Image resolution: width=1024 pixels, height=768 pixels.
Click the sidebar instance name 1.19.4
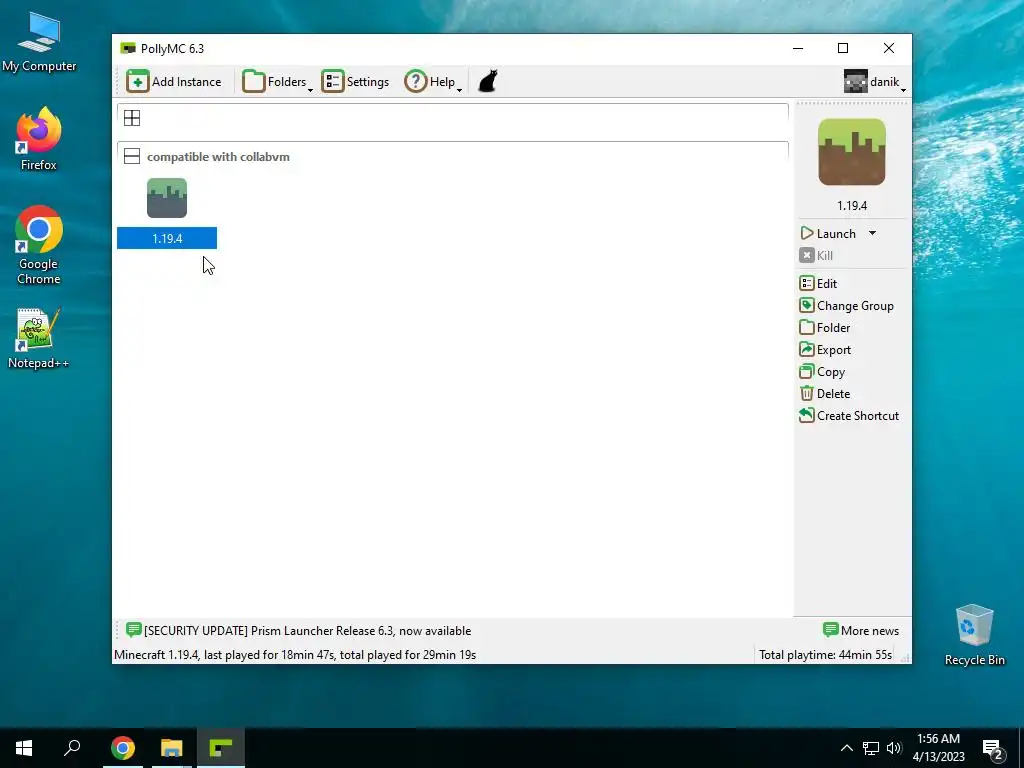click(x=852, y=206)
